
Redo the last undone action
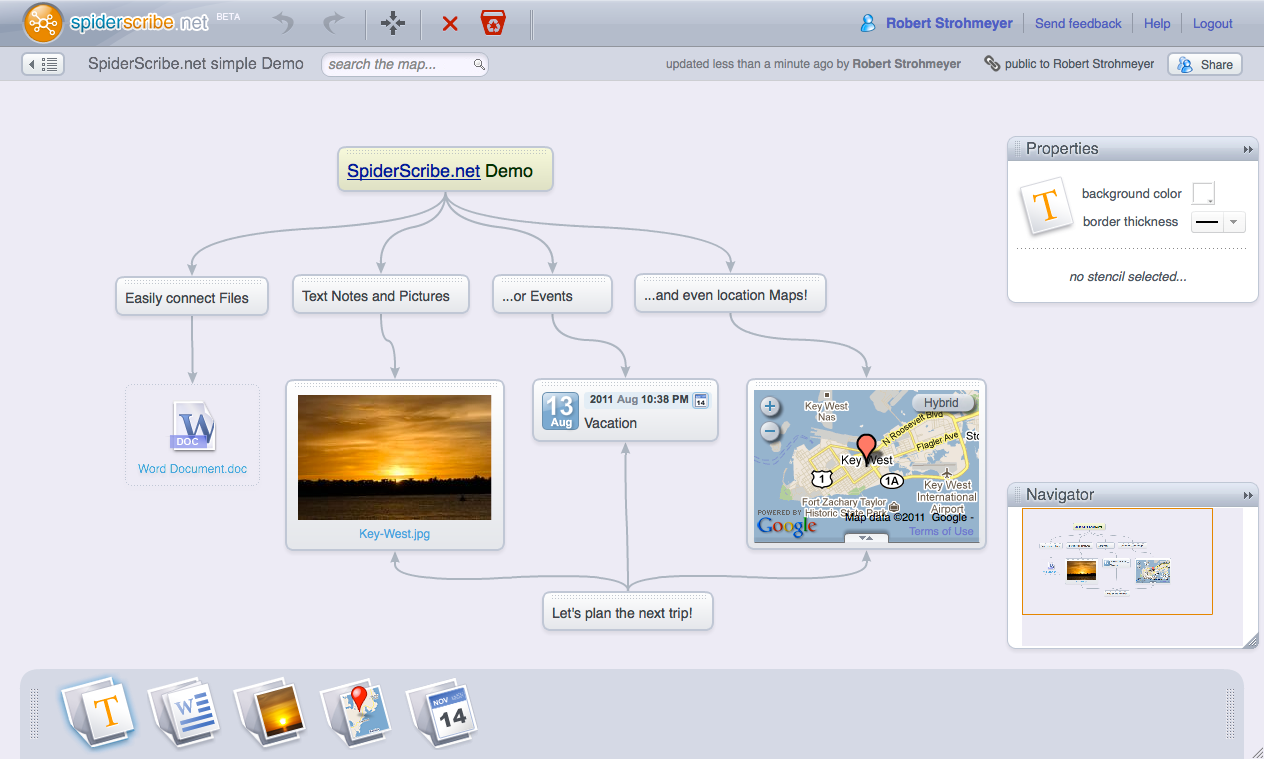(x=333, y=22)
